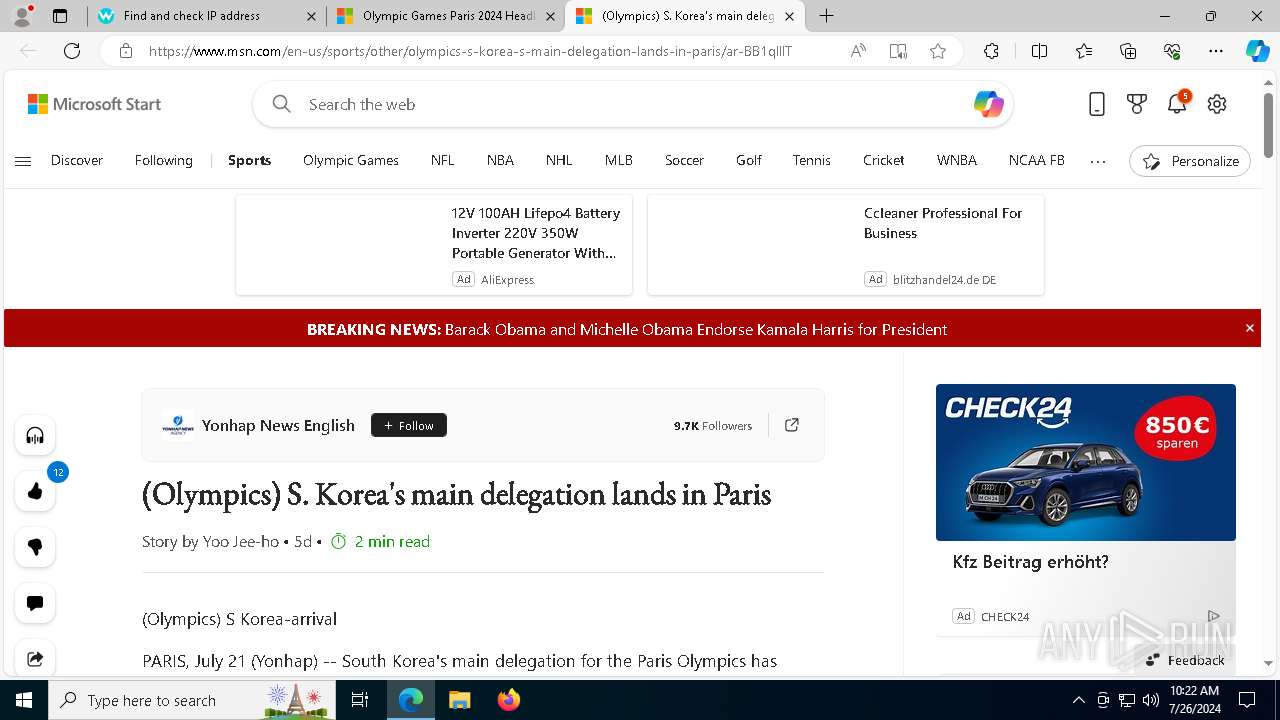The width and height of the screenshot is (1280, 720).
Task: Follow Yonhap News English
Action: 409,425
